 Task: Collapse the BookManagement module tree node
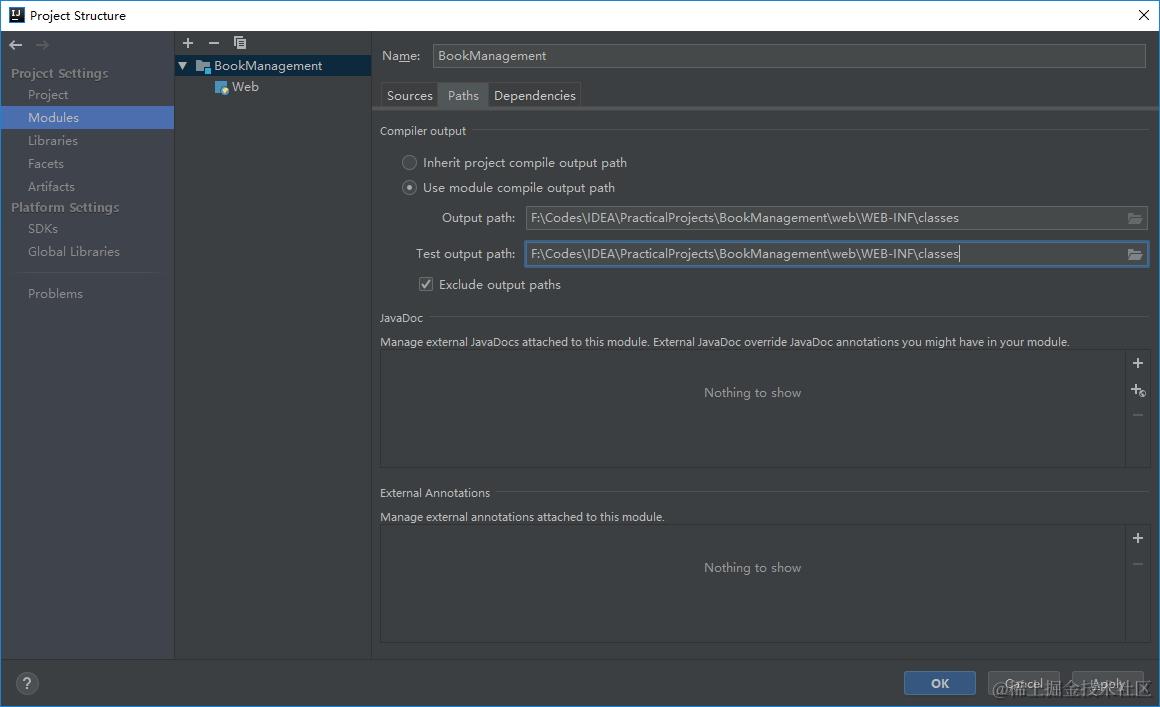(183, 66)
